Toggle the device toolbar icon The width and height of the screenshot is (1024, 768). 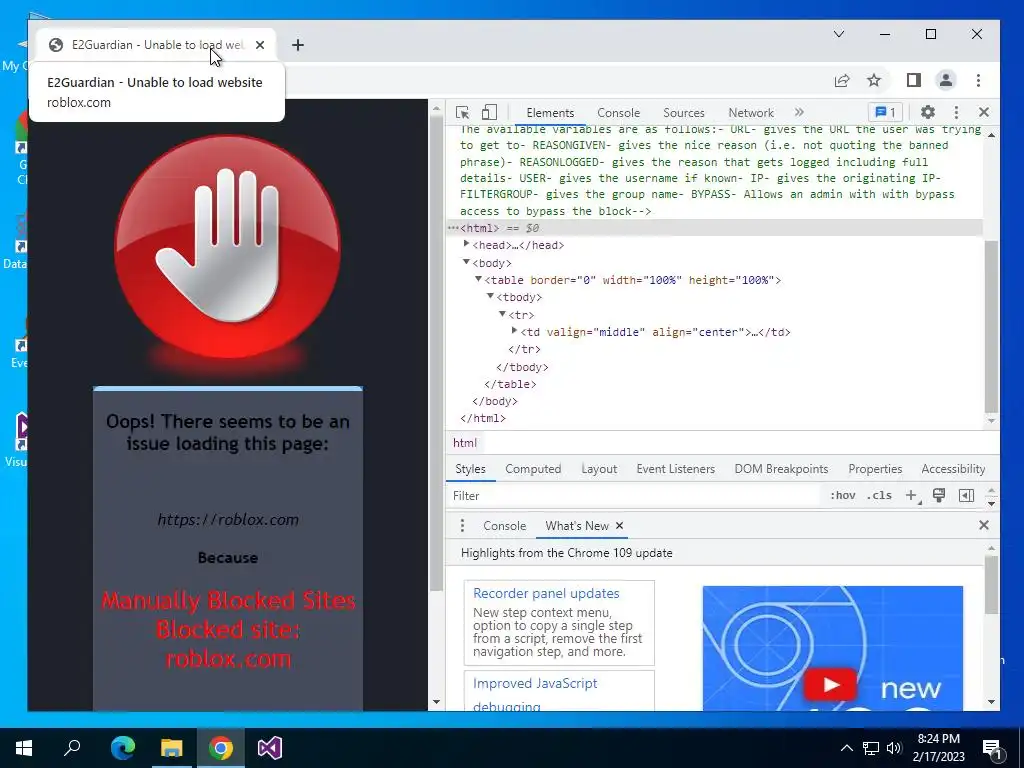click(x=489, y=112)
